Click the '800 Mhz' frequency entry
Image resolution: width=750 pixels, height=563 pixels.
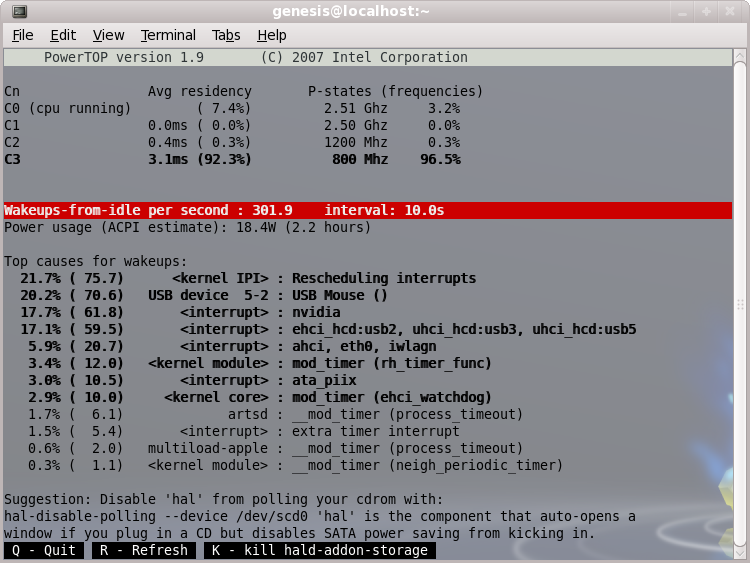click(360, 159)
